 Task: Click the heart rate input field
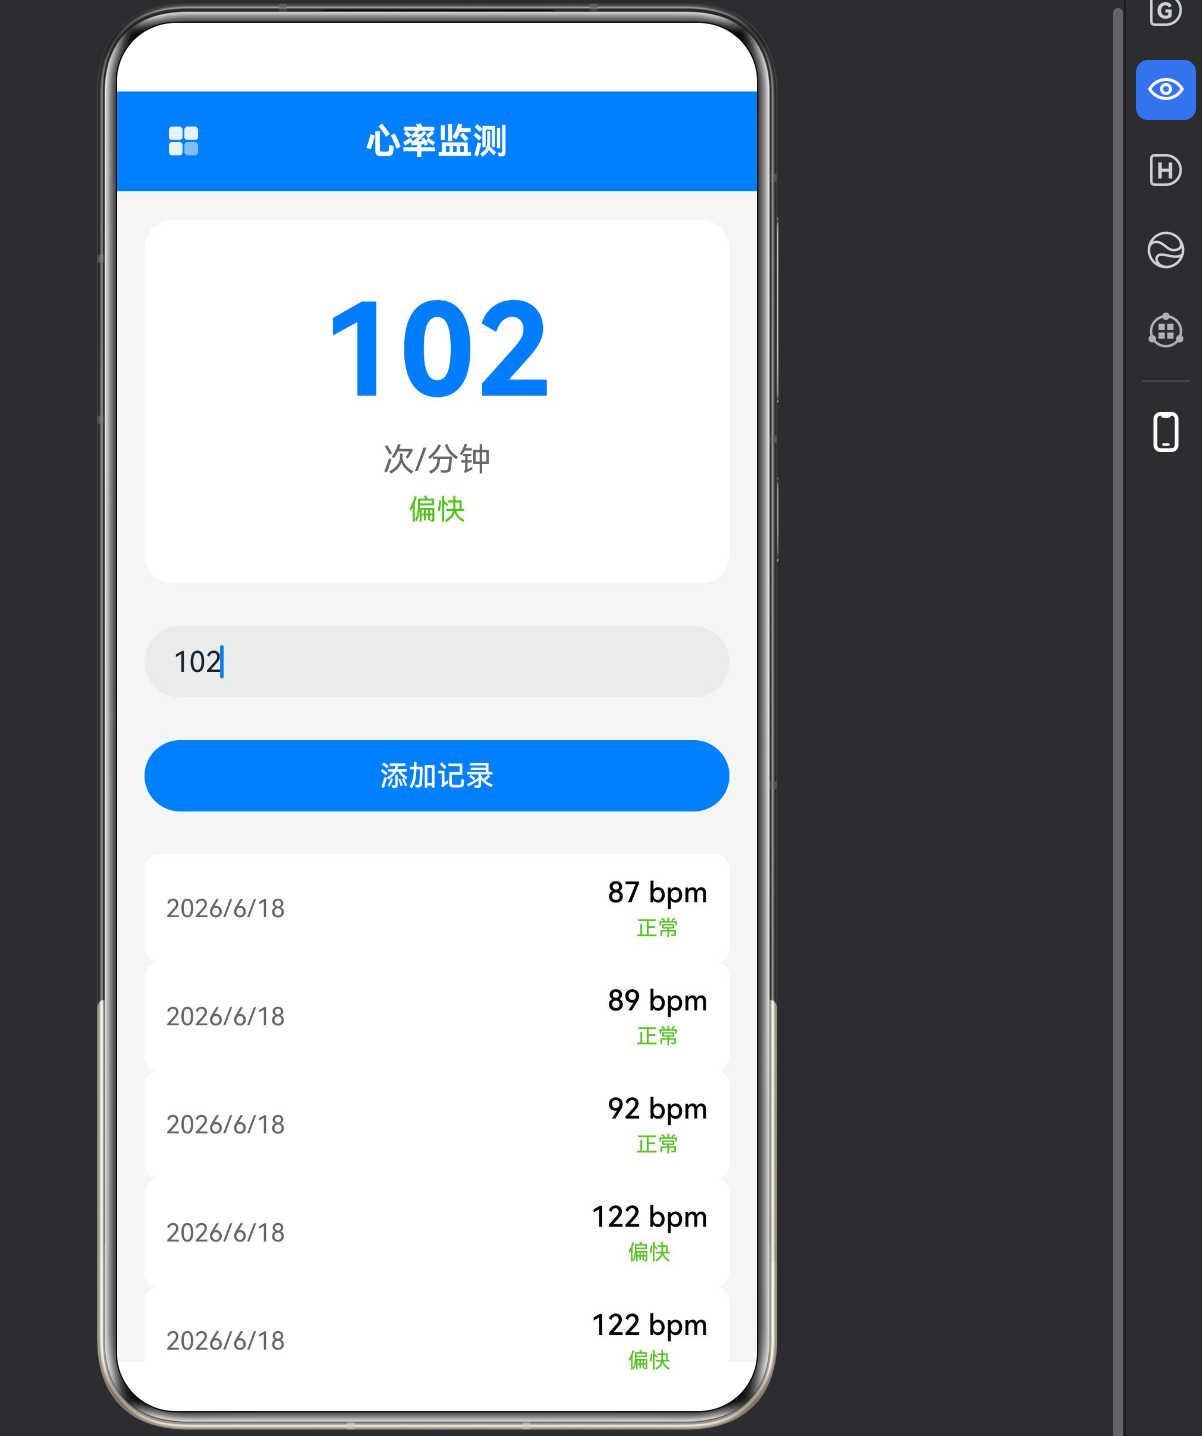click(x=437, y=662)
